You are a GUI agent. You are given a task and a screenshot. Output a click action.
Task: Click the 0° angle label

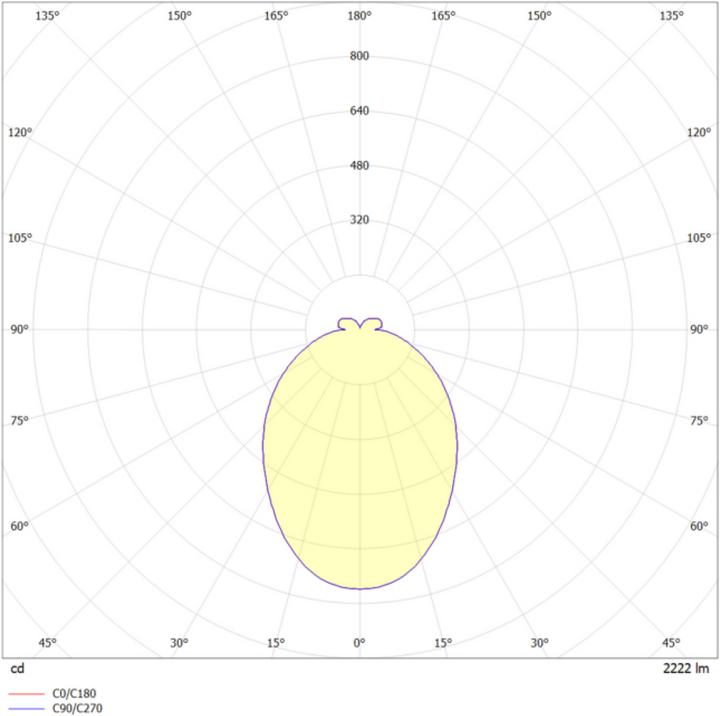359,643
